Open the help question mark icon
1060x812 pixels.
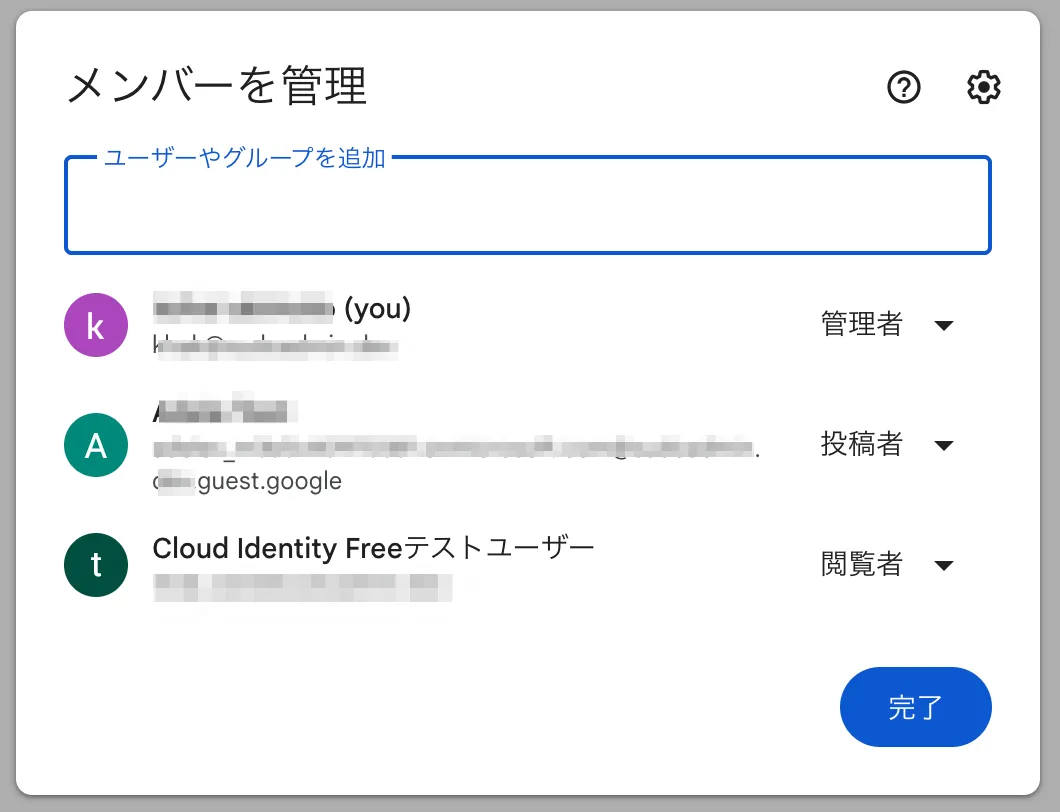904,88
